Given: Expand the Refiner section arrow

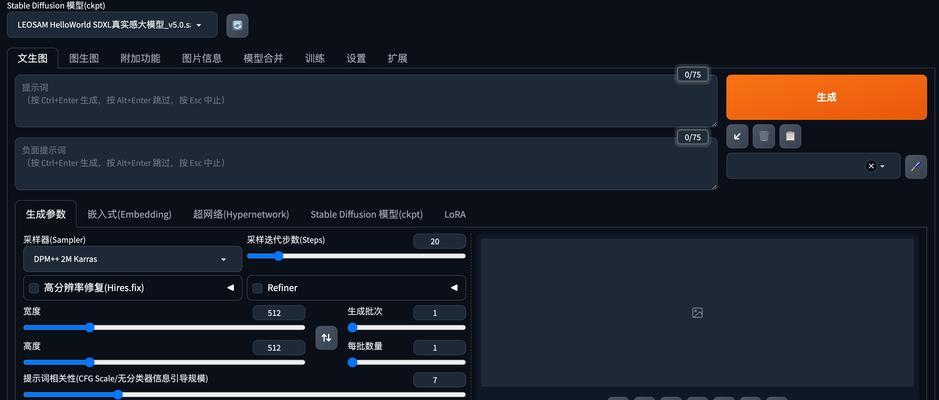Looking at the screenshot, I should pos(454,288).
